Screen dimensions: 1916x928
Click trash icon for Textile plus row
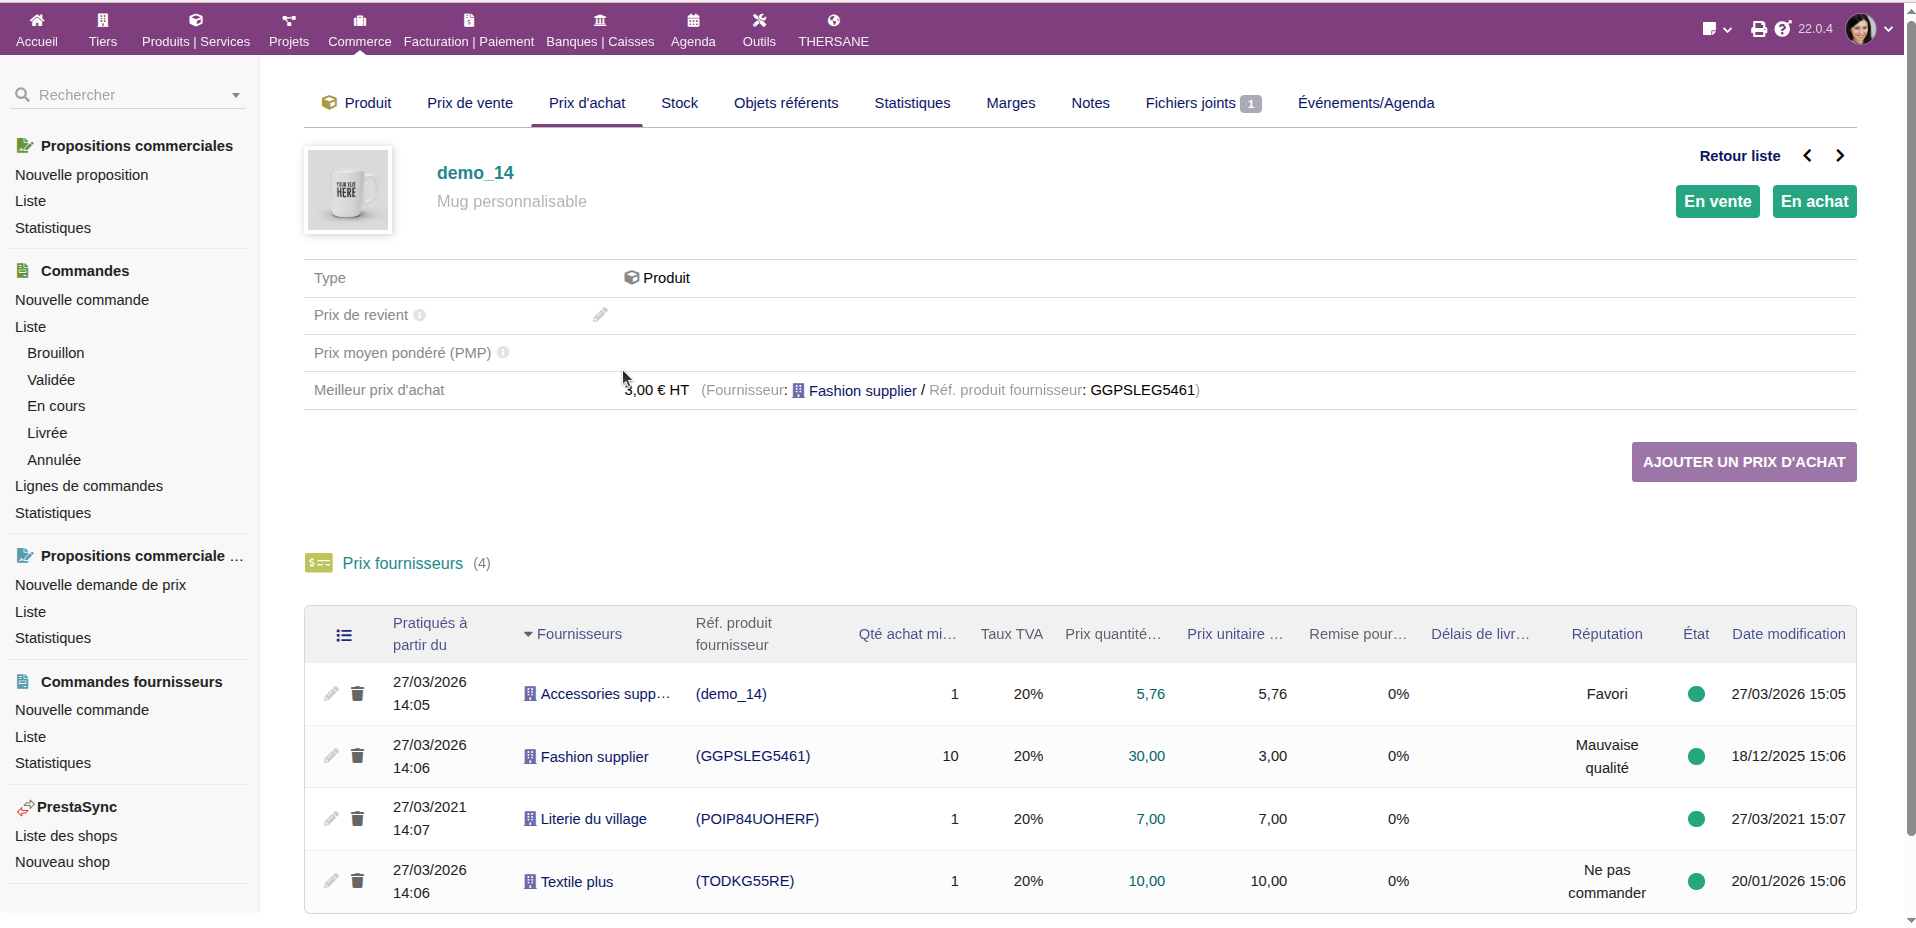[x=357, y=881]
